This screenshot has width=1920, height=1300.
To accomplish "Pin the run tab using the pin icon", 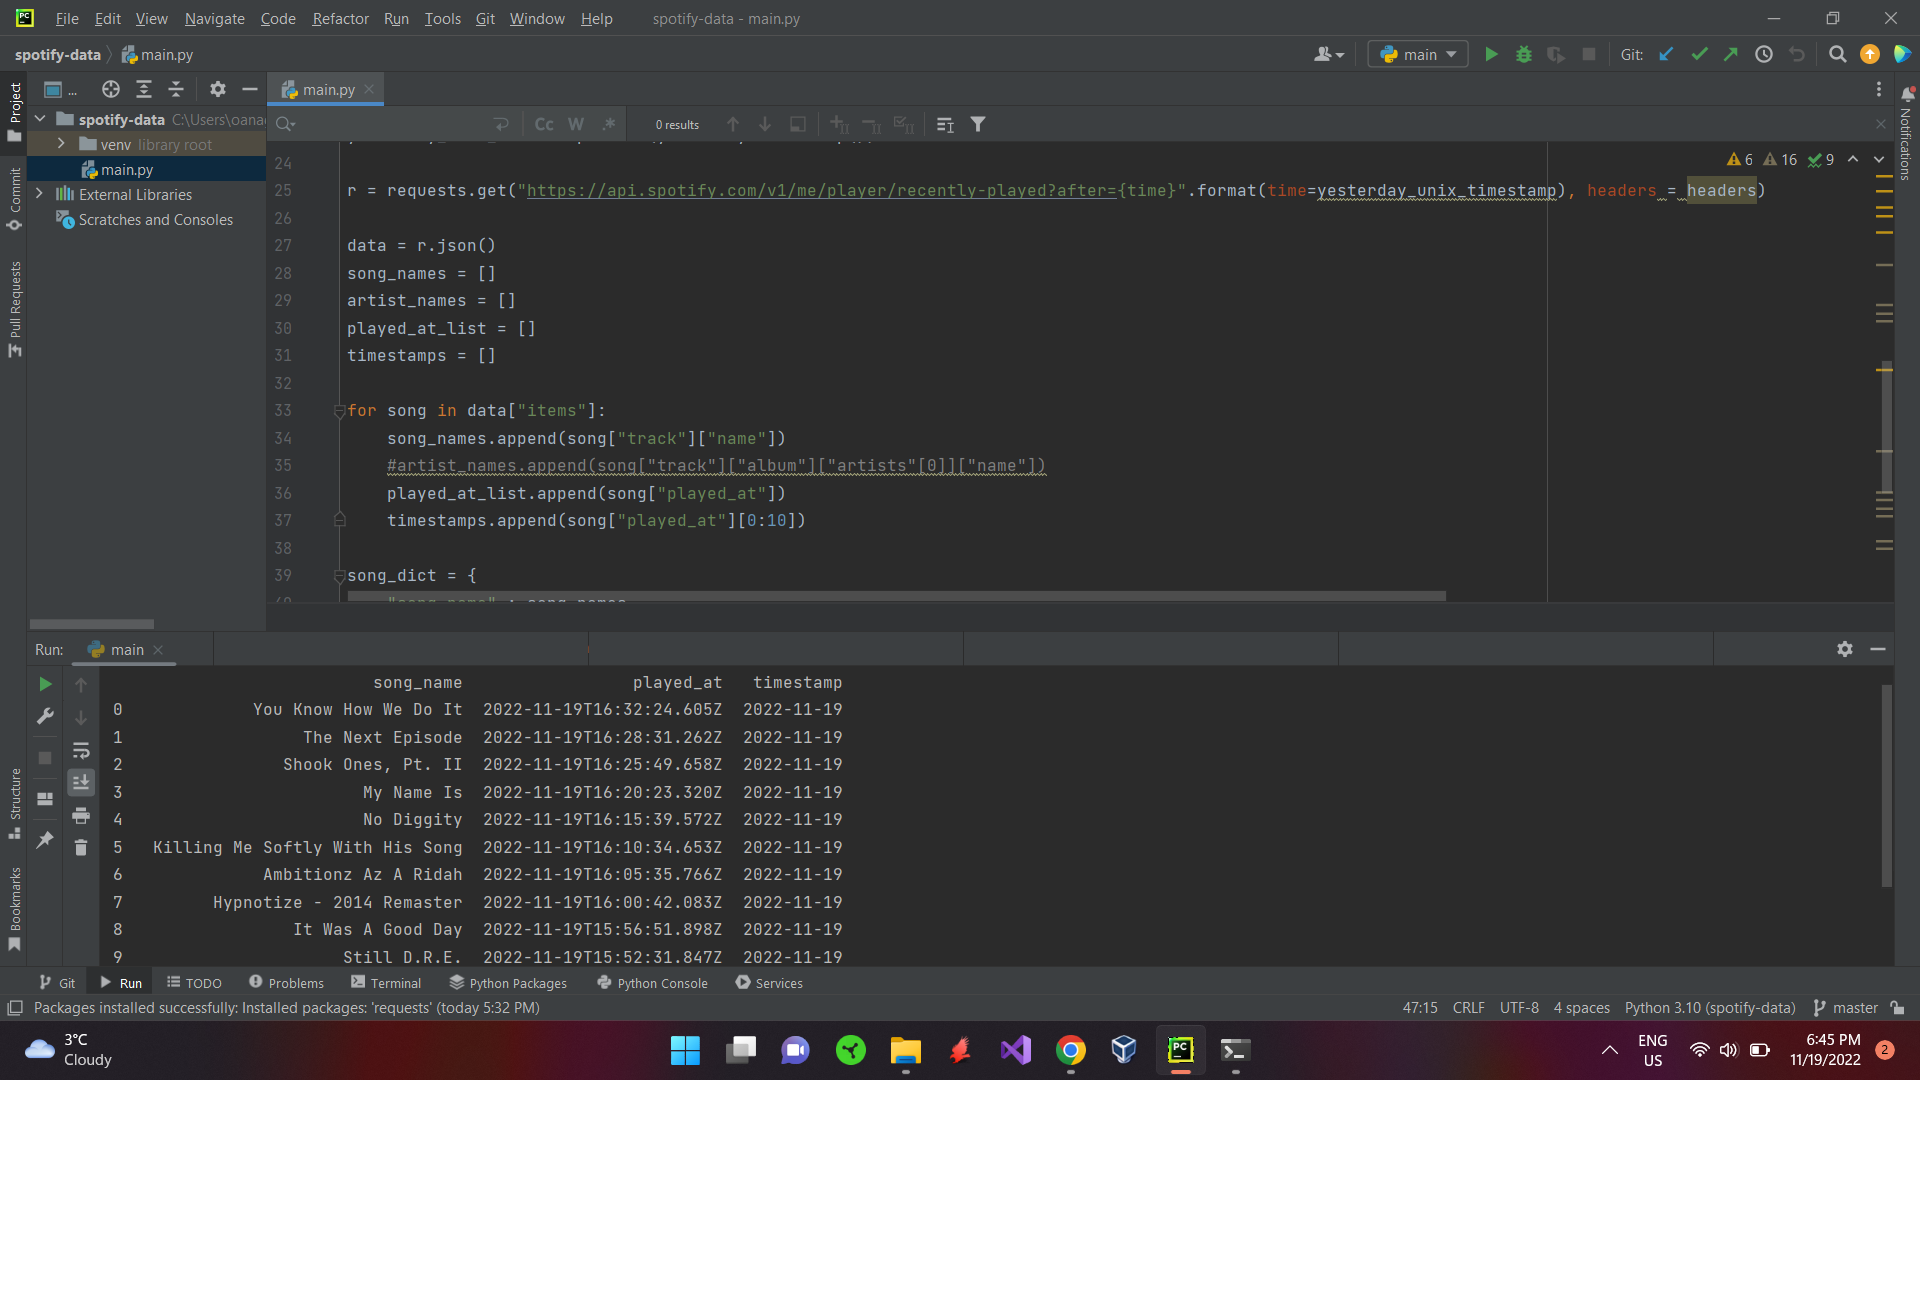I will (x=45, y=840).
